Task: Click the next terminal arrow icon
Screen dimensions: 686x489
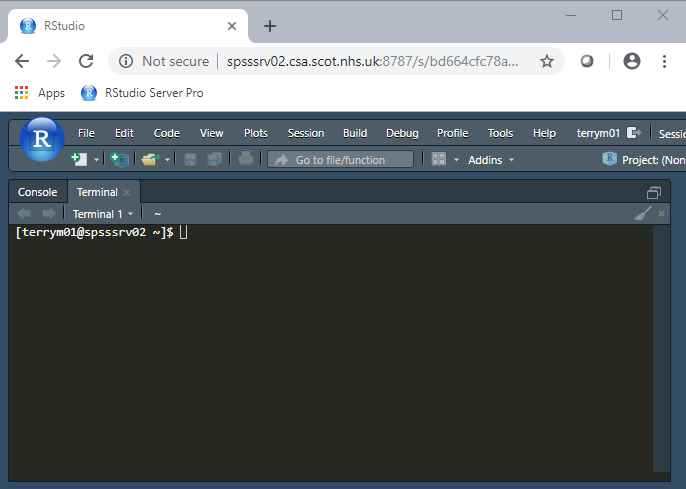Action: tap(49, 213)
